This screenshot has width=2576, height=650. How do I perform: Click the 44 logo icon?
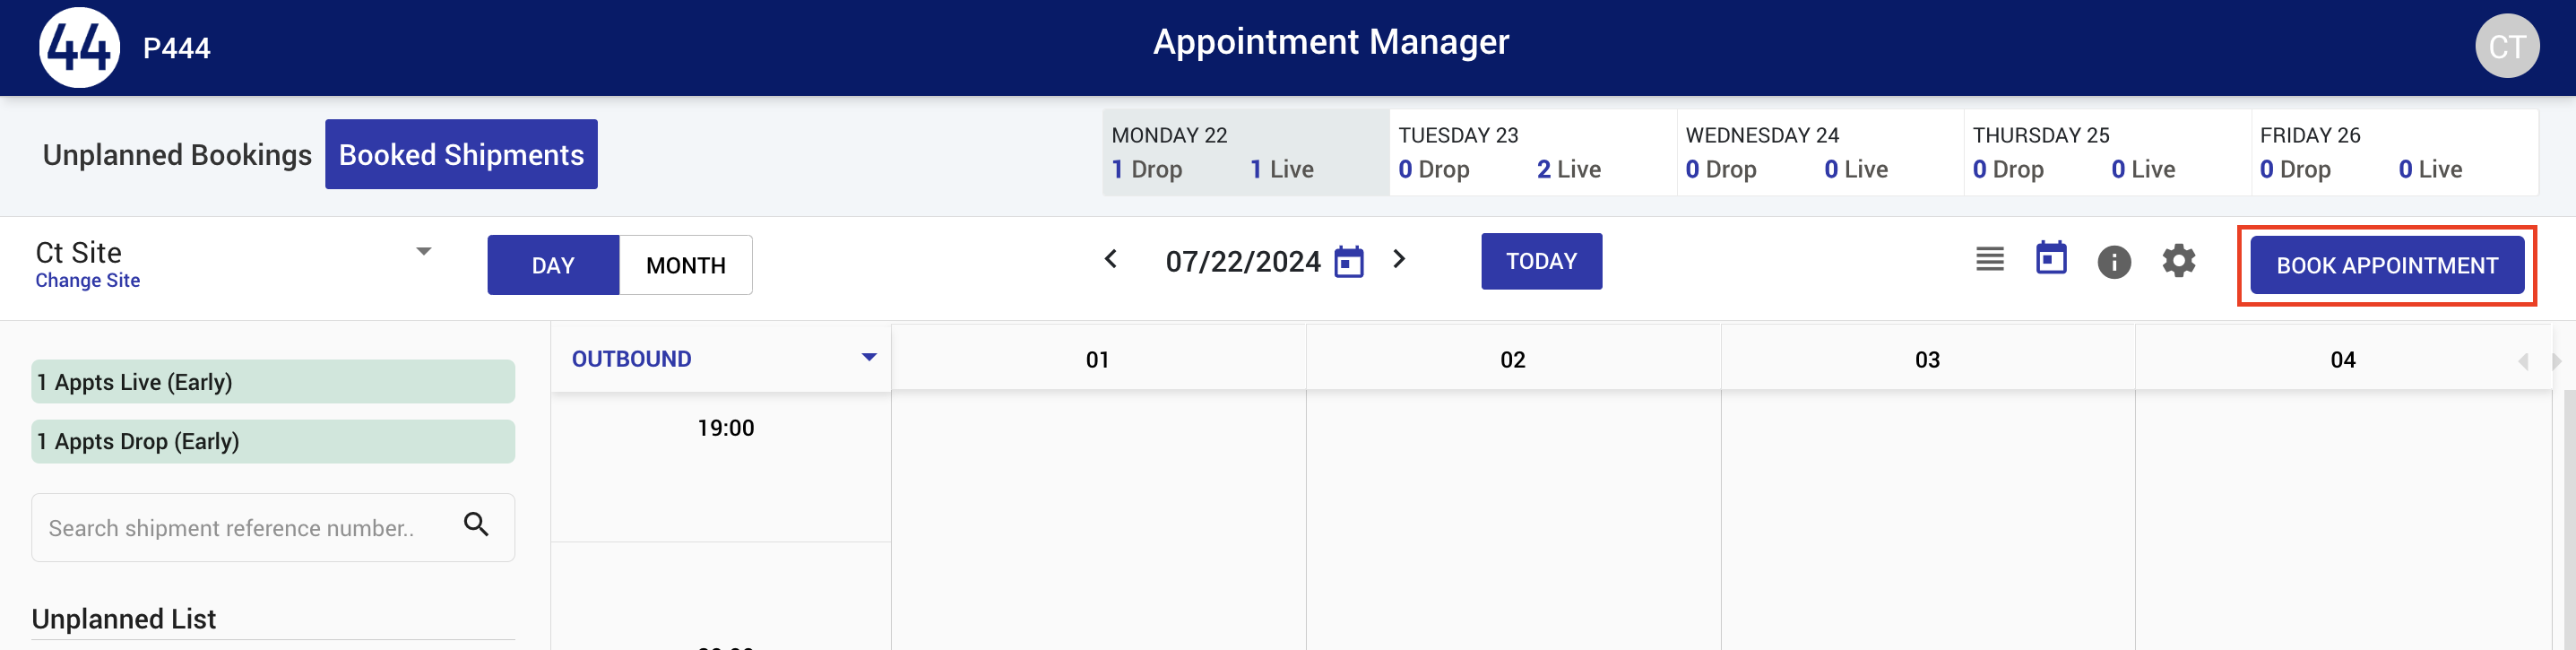(79, 47)
